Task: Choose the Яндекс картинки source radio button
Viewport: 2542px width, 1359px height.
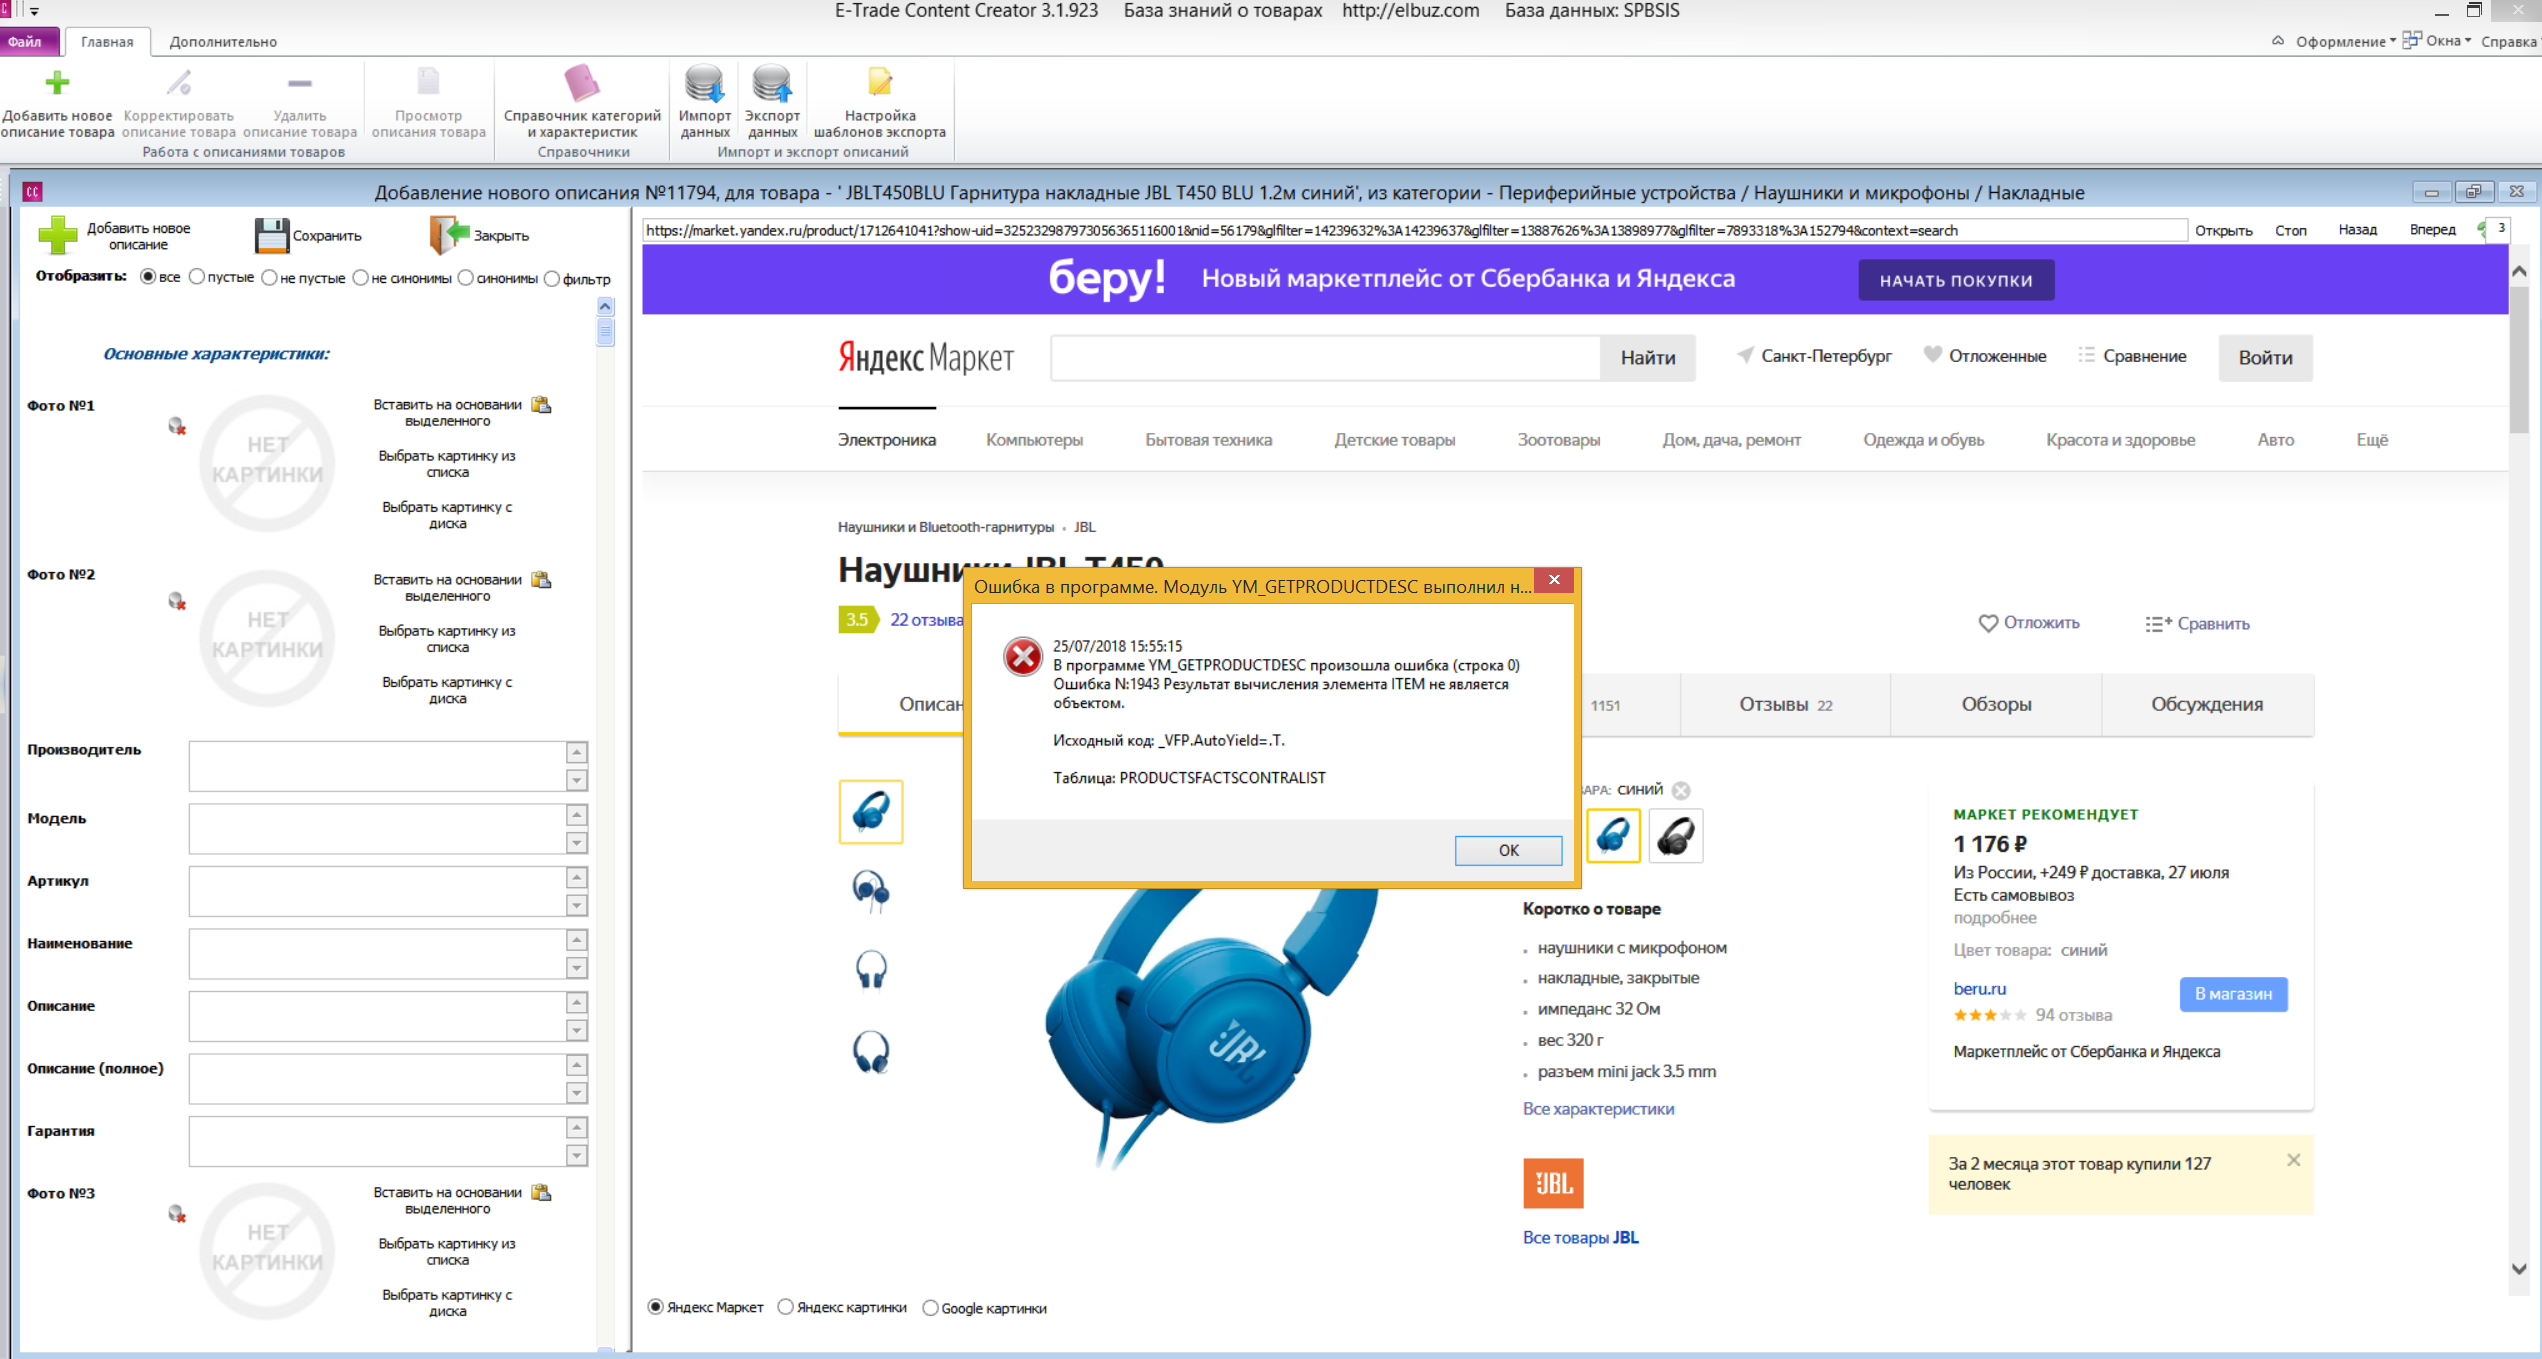Action: (786, 1307)
